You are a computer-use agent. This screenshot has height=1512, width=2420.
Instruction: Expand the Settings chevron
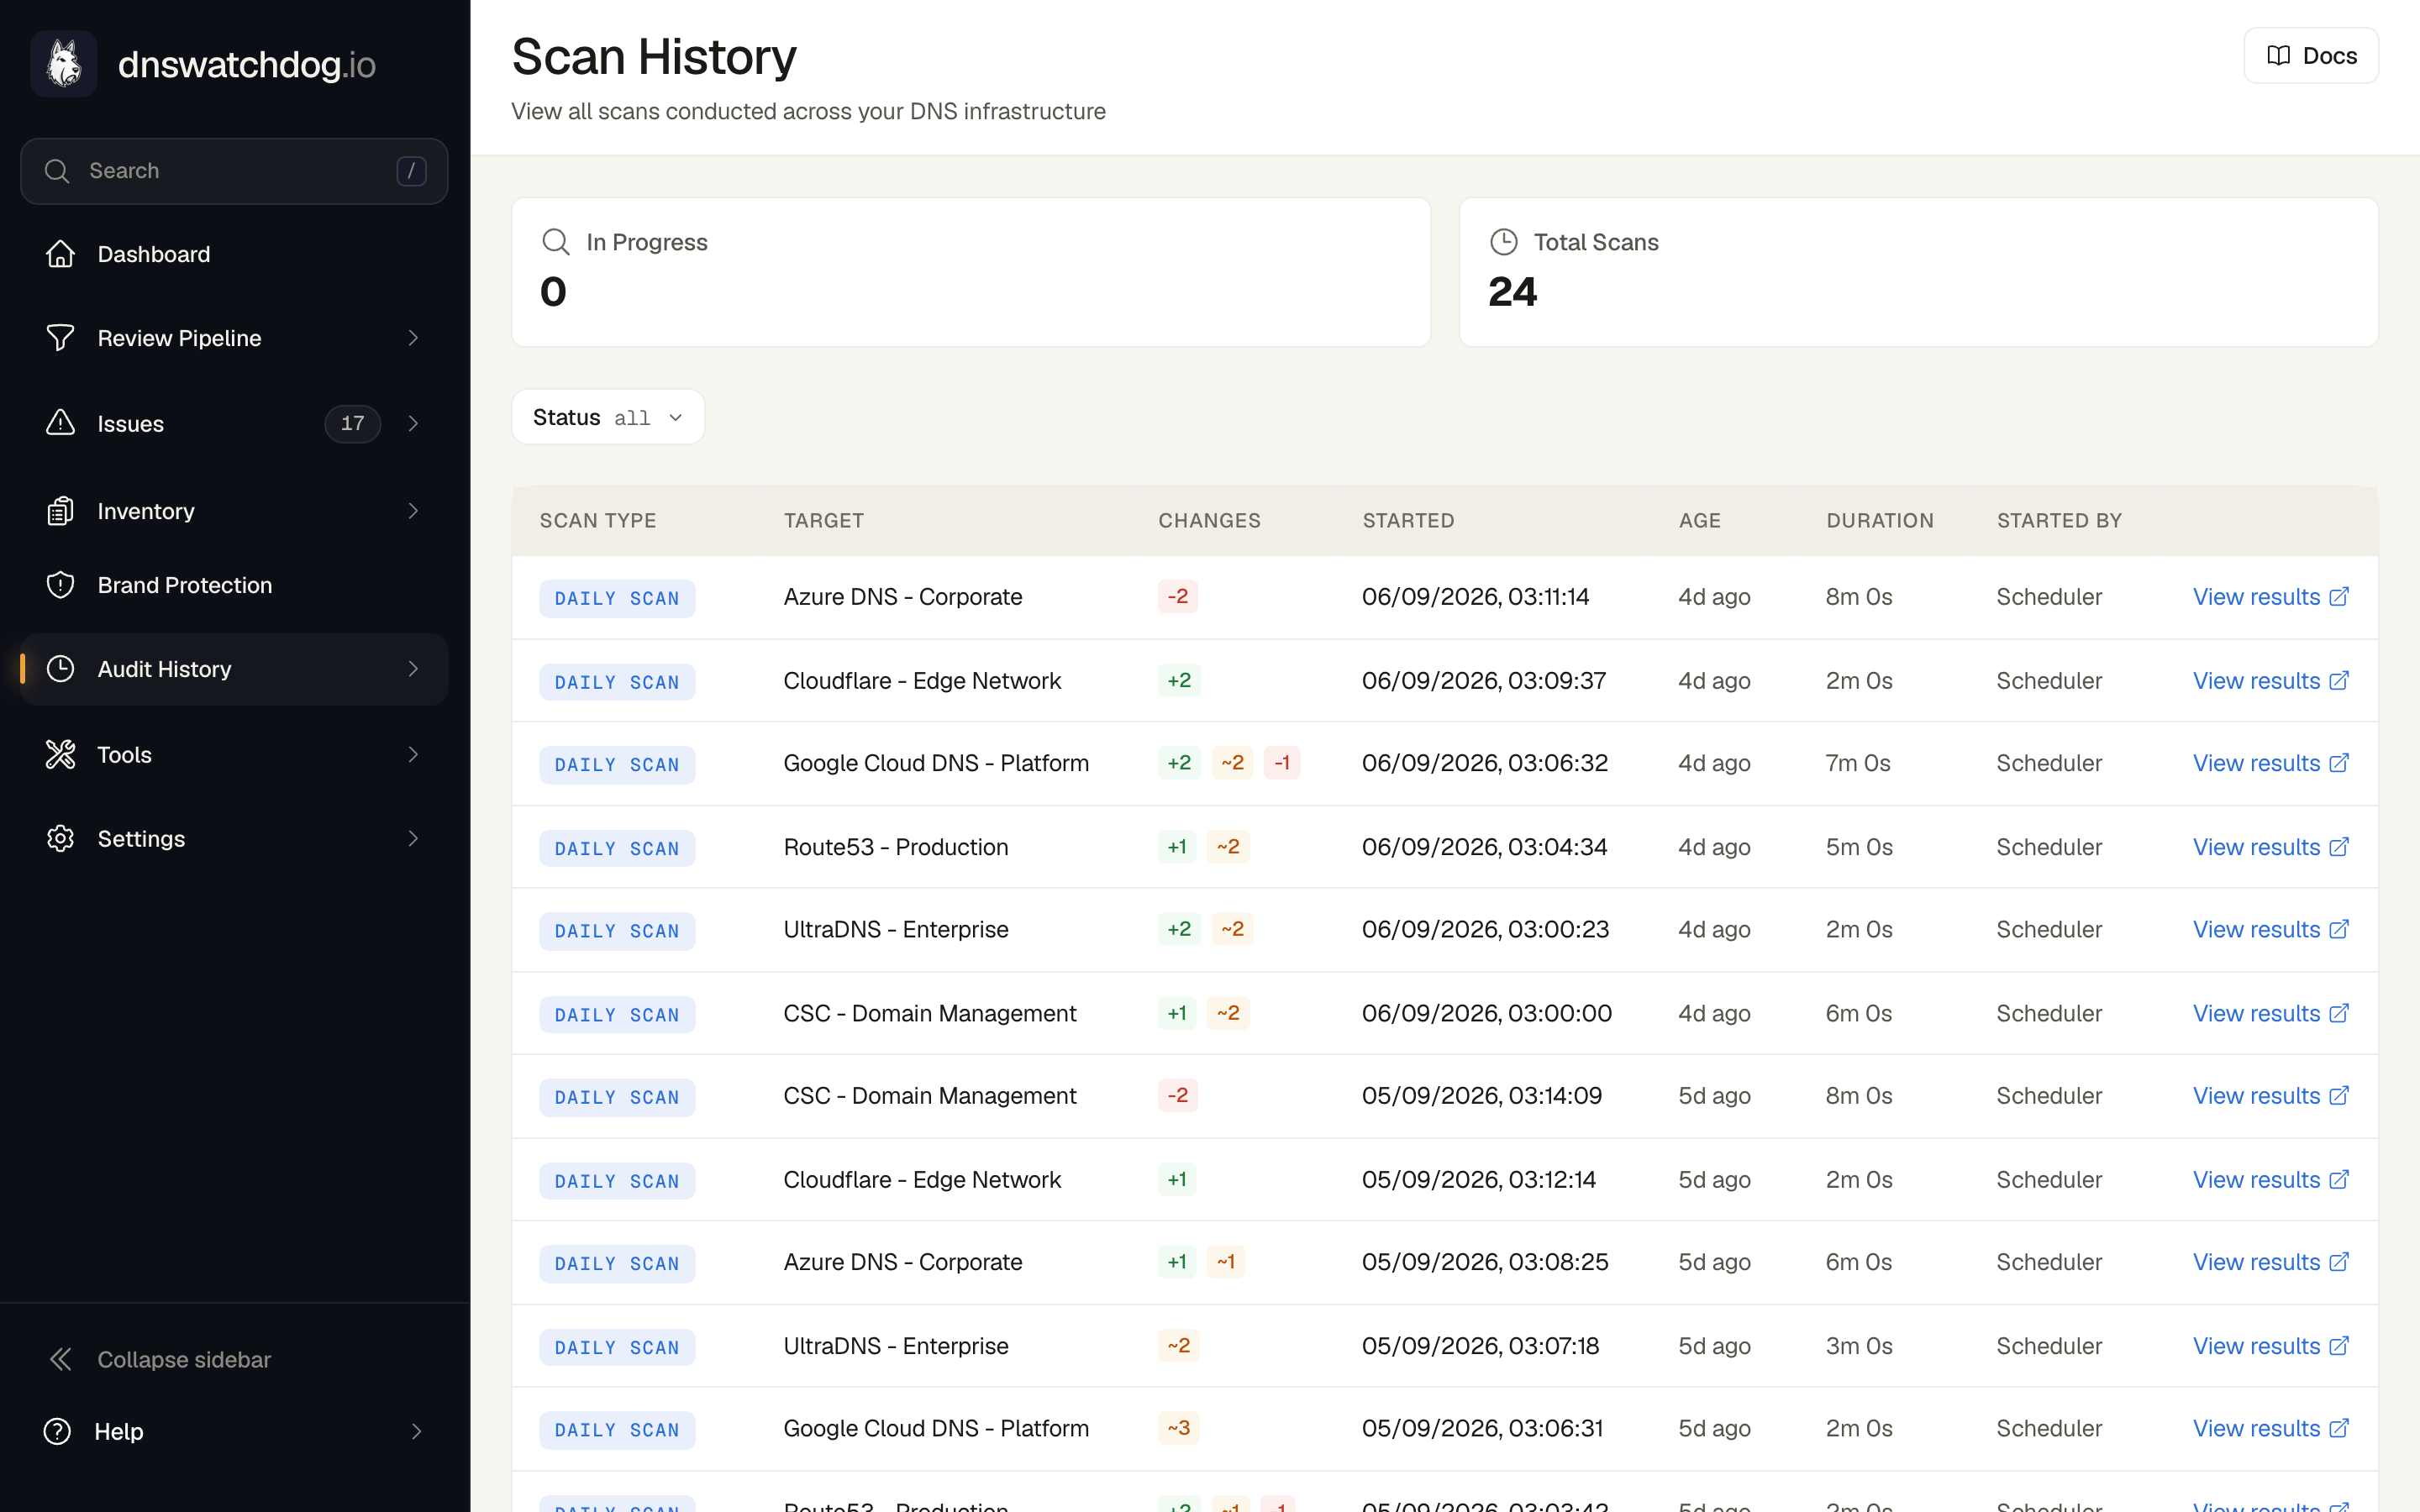click(413, 838)
